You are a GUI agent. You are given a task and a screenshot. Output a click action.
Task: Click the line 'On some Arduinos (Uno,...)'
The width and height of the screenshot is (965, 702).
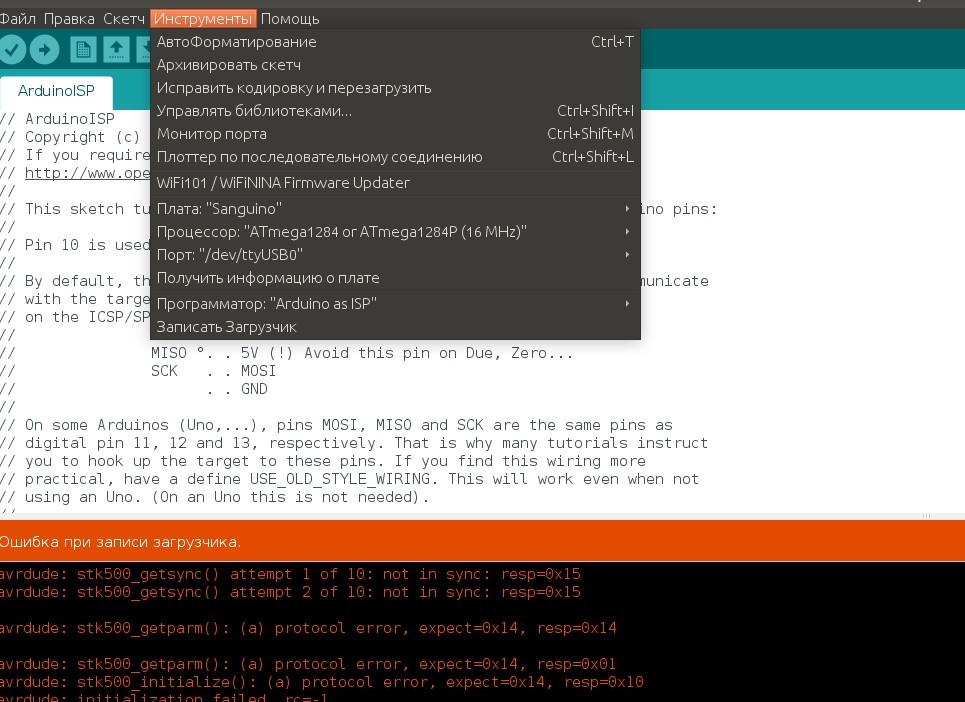pyautogui.click(x=336, y=425)
